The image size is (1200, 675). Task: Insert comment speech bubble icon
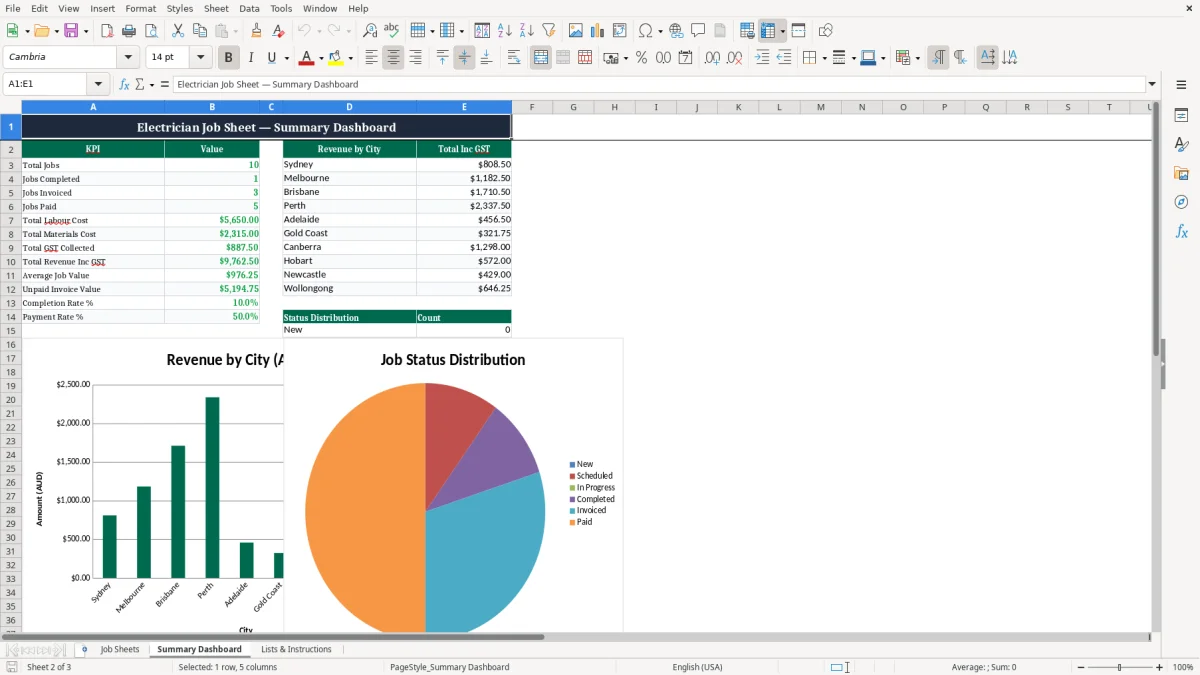(699, 31)
